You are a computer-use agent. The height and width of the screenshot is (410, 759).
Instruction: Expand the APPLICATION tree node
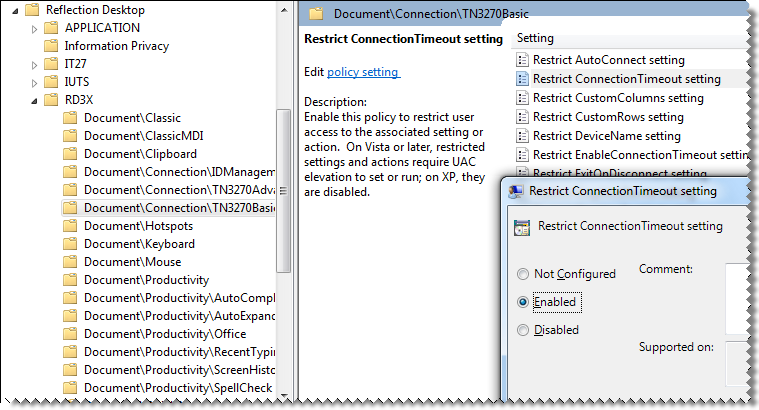click(x=35, y=28)
